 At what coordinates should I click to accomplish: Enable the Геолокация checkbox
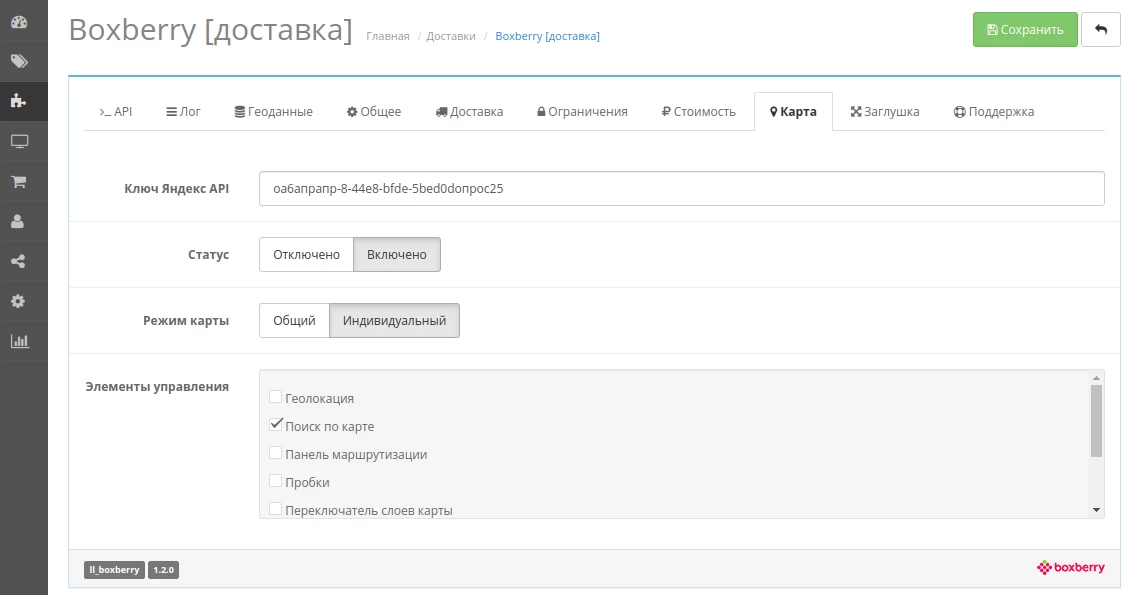coord(275,397)
